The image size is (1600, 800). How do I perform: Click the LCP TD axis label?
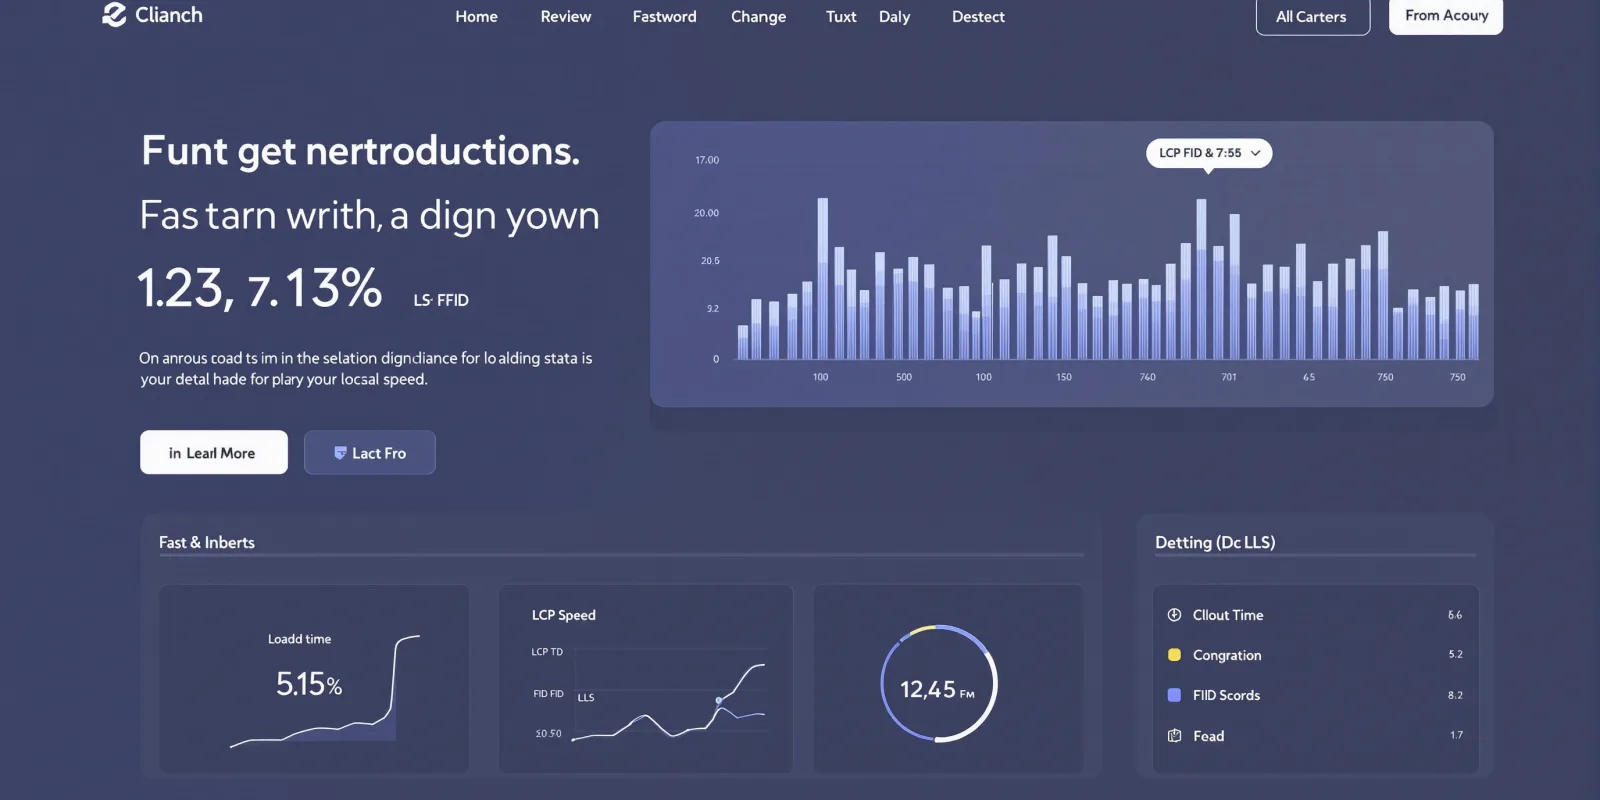click(x=547, y=652)
